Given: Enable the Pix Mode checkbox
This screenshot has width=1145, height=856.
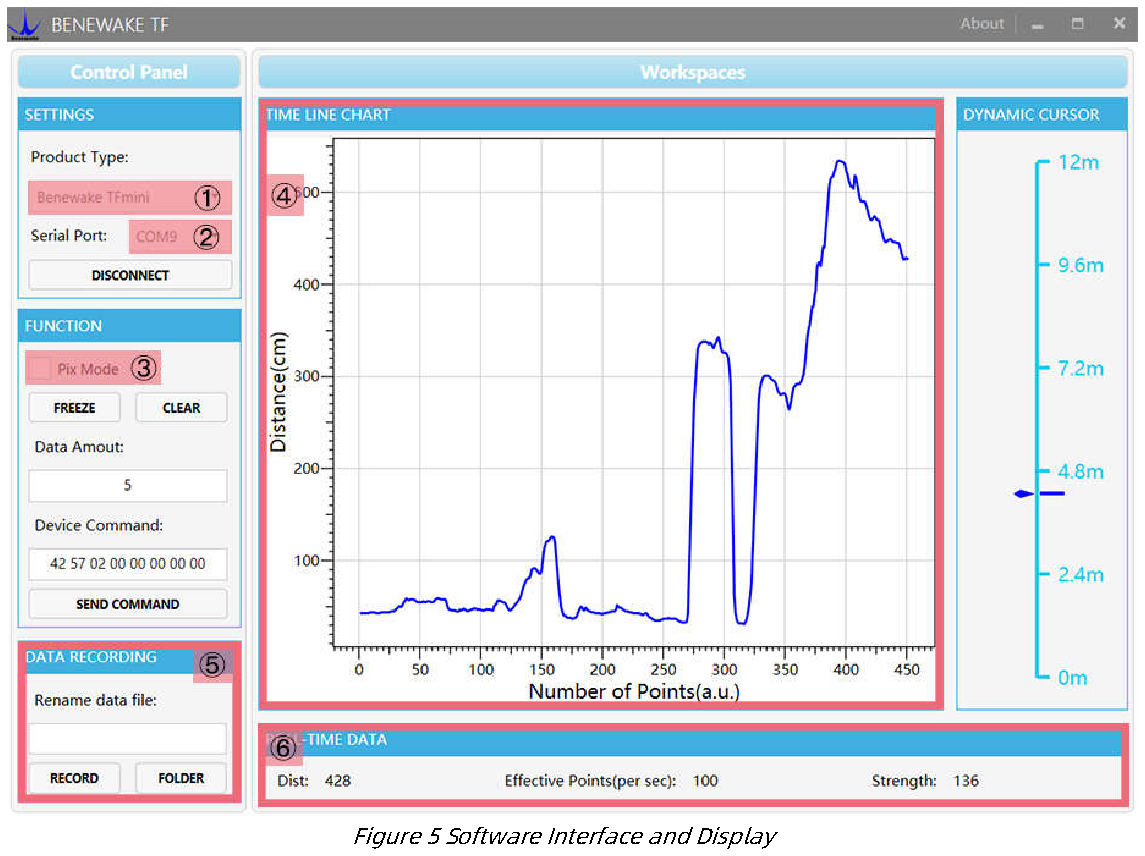Looking at the screenshot, I should [x=41, y=369].
